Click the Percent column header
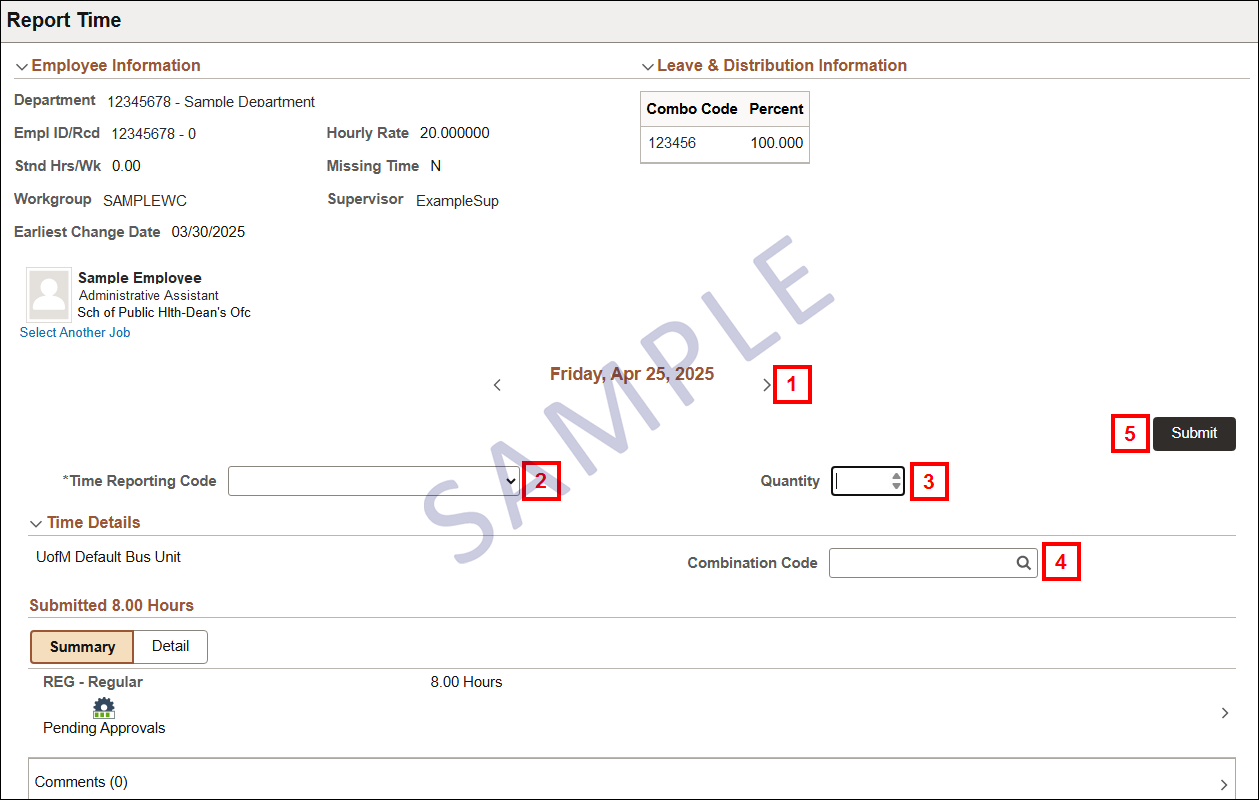The image size is (1259, 800). click(x=776, y=109)
